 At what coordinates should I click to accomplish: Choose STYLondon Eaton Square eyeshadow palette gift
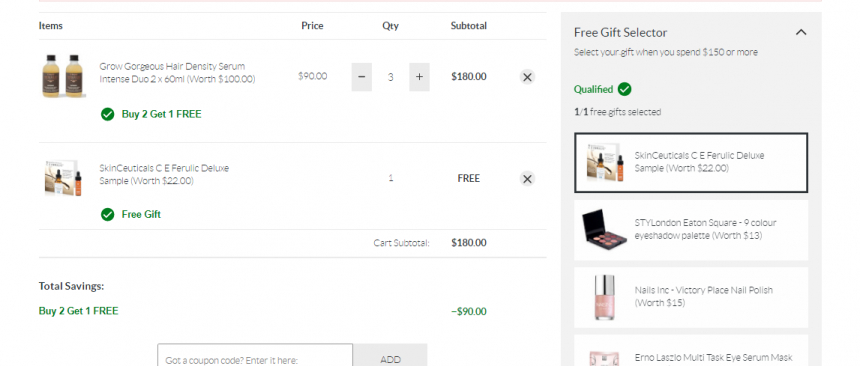coord(691,230)
